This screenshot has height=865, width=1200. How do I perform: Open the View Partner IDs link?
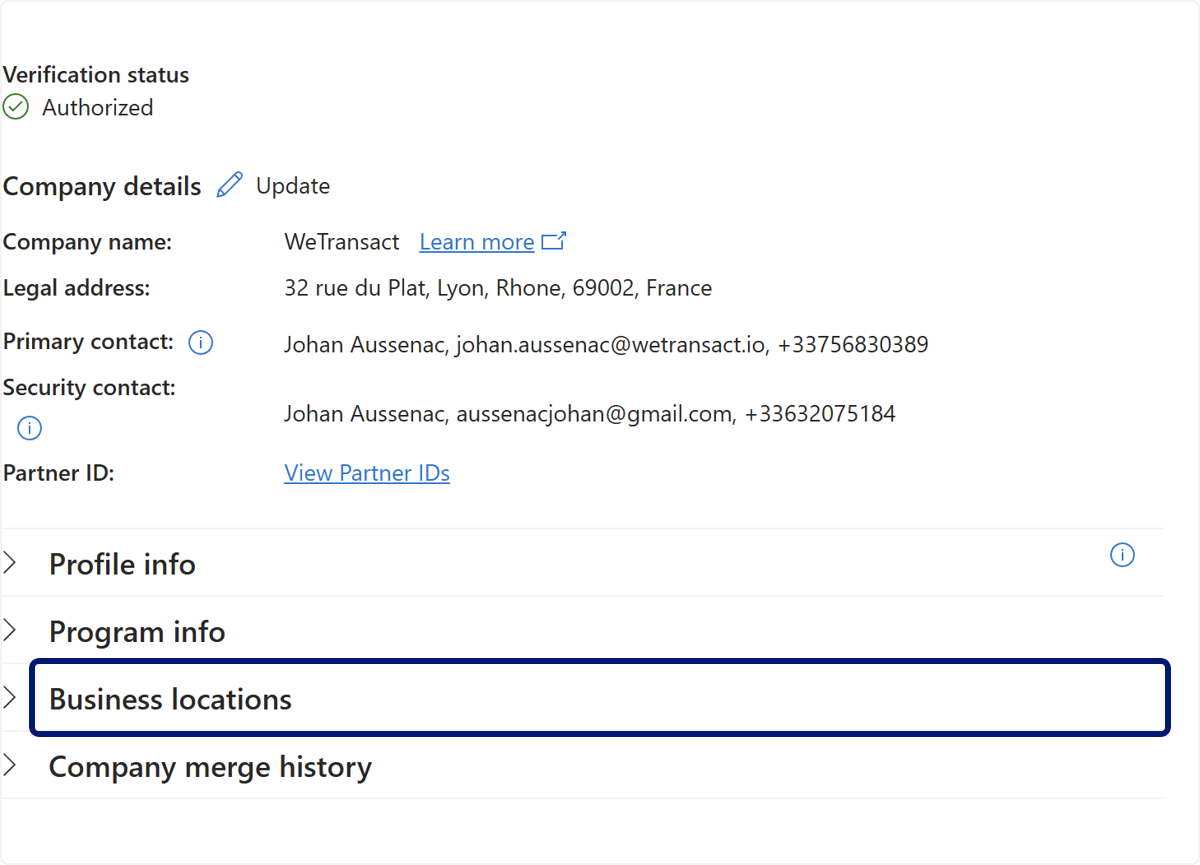tap(367, 473)
